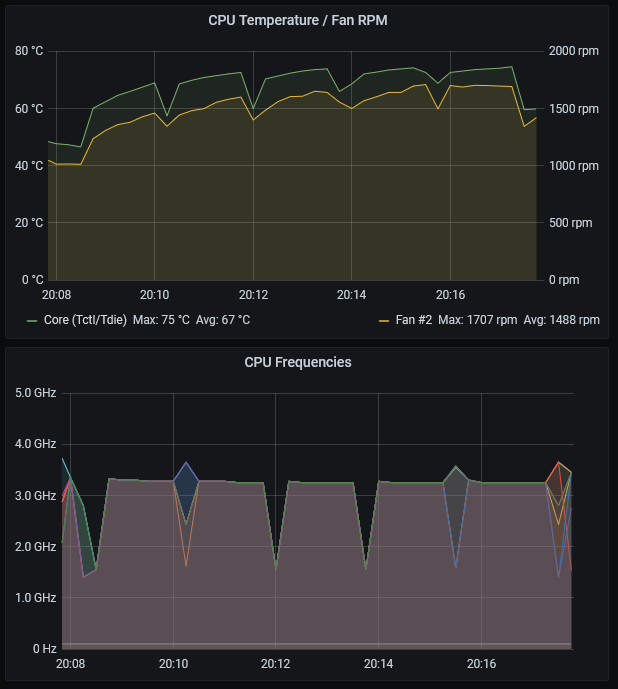Open the CPU Frequencies panel title menu
Image resolution: width=618 pixels, height=689 pixels.
pos(297,362)
